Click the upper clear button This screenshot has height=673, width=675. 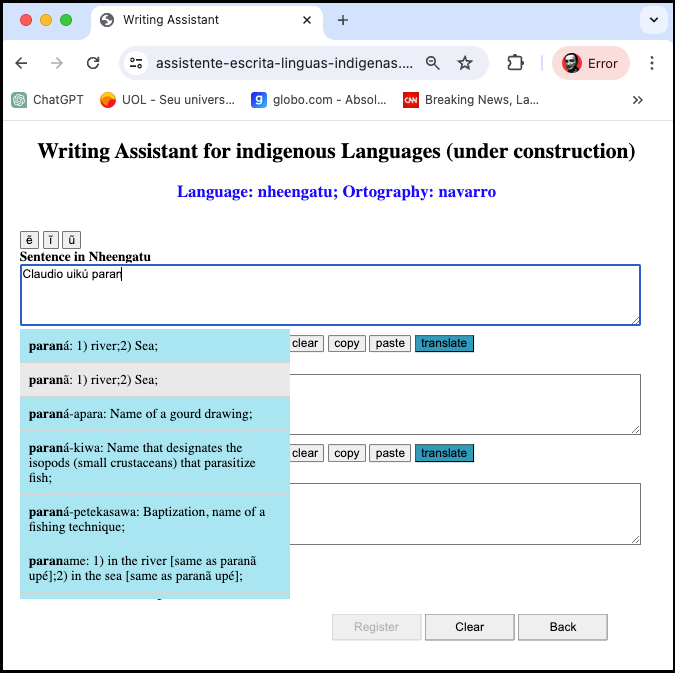point(306,343)
